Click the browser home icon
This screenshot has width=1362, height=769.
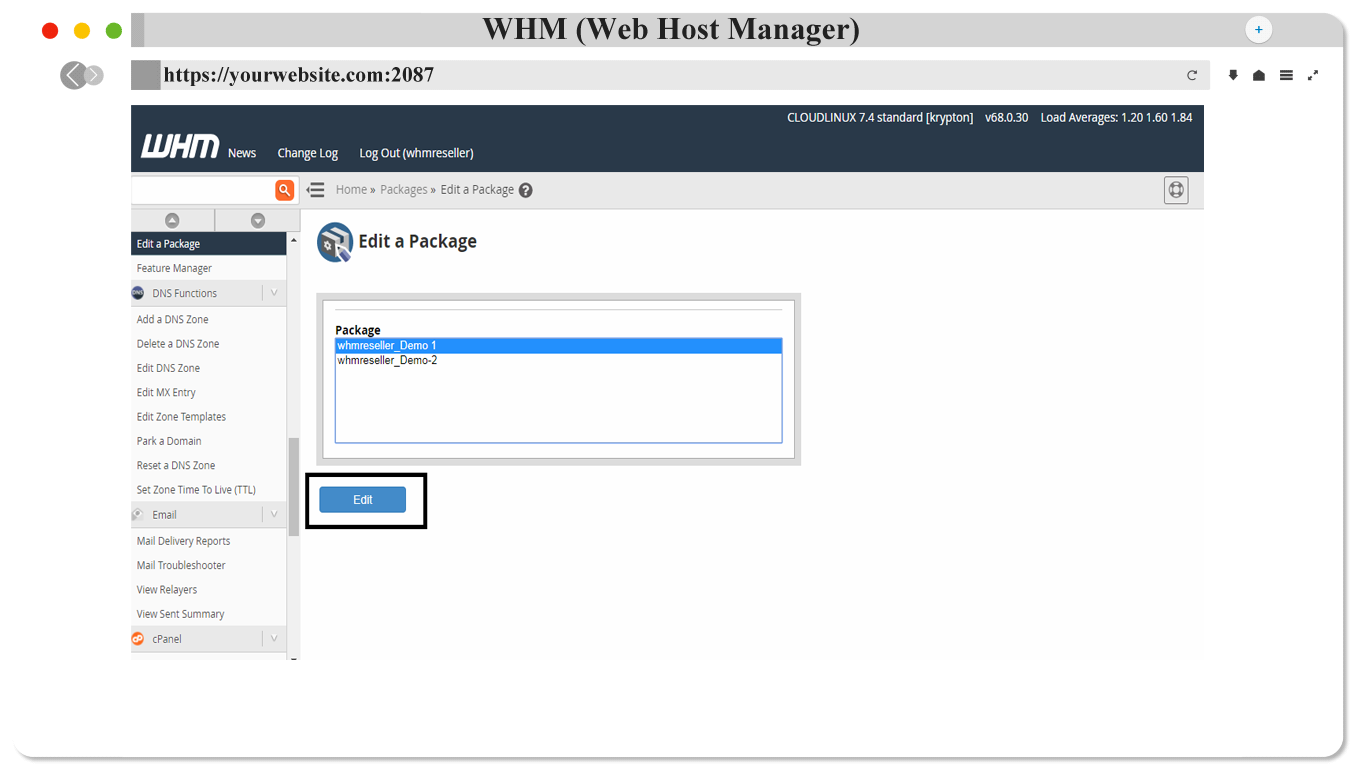(1259, 75)
